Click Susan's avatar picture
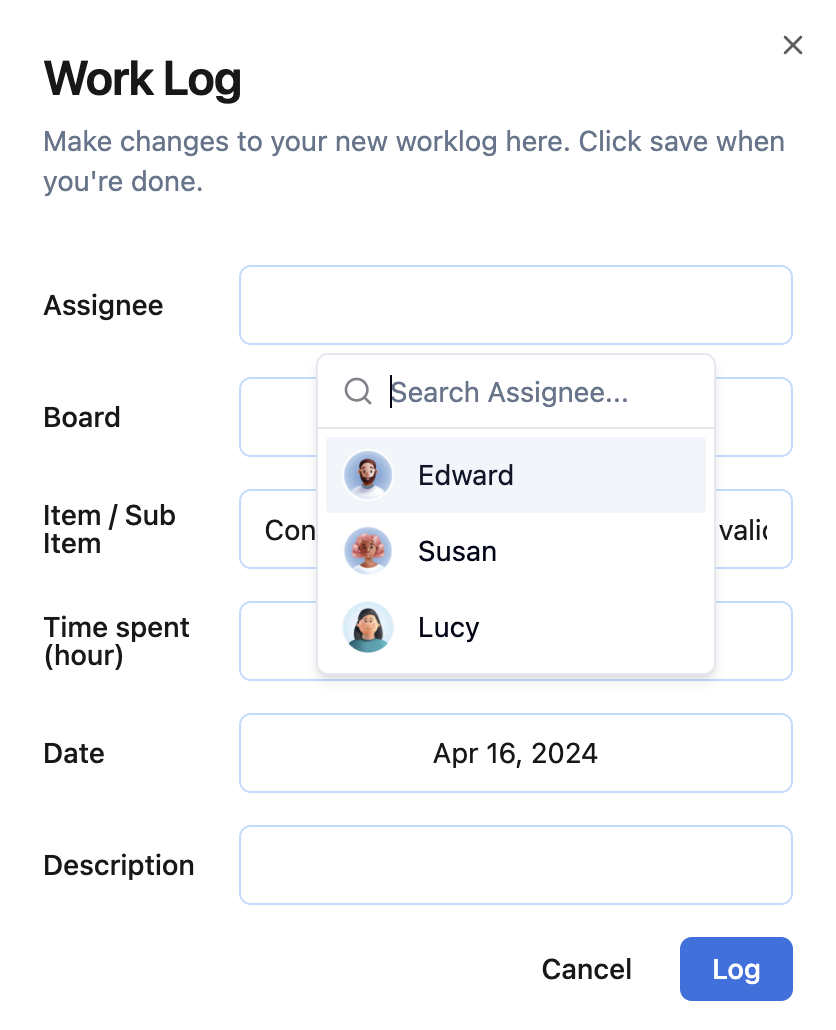The image size is (836, 1030). coord(368,551)
